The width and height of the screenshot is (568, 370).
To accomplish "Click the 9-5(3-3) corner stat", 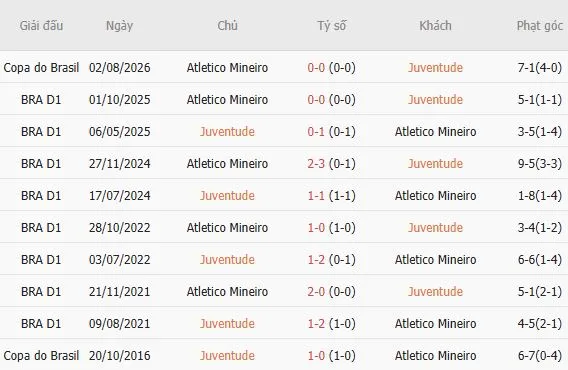I will tap(540, 164).
